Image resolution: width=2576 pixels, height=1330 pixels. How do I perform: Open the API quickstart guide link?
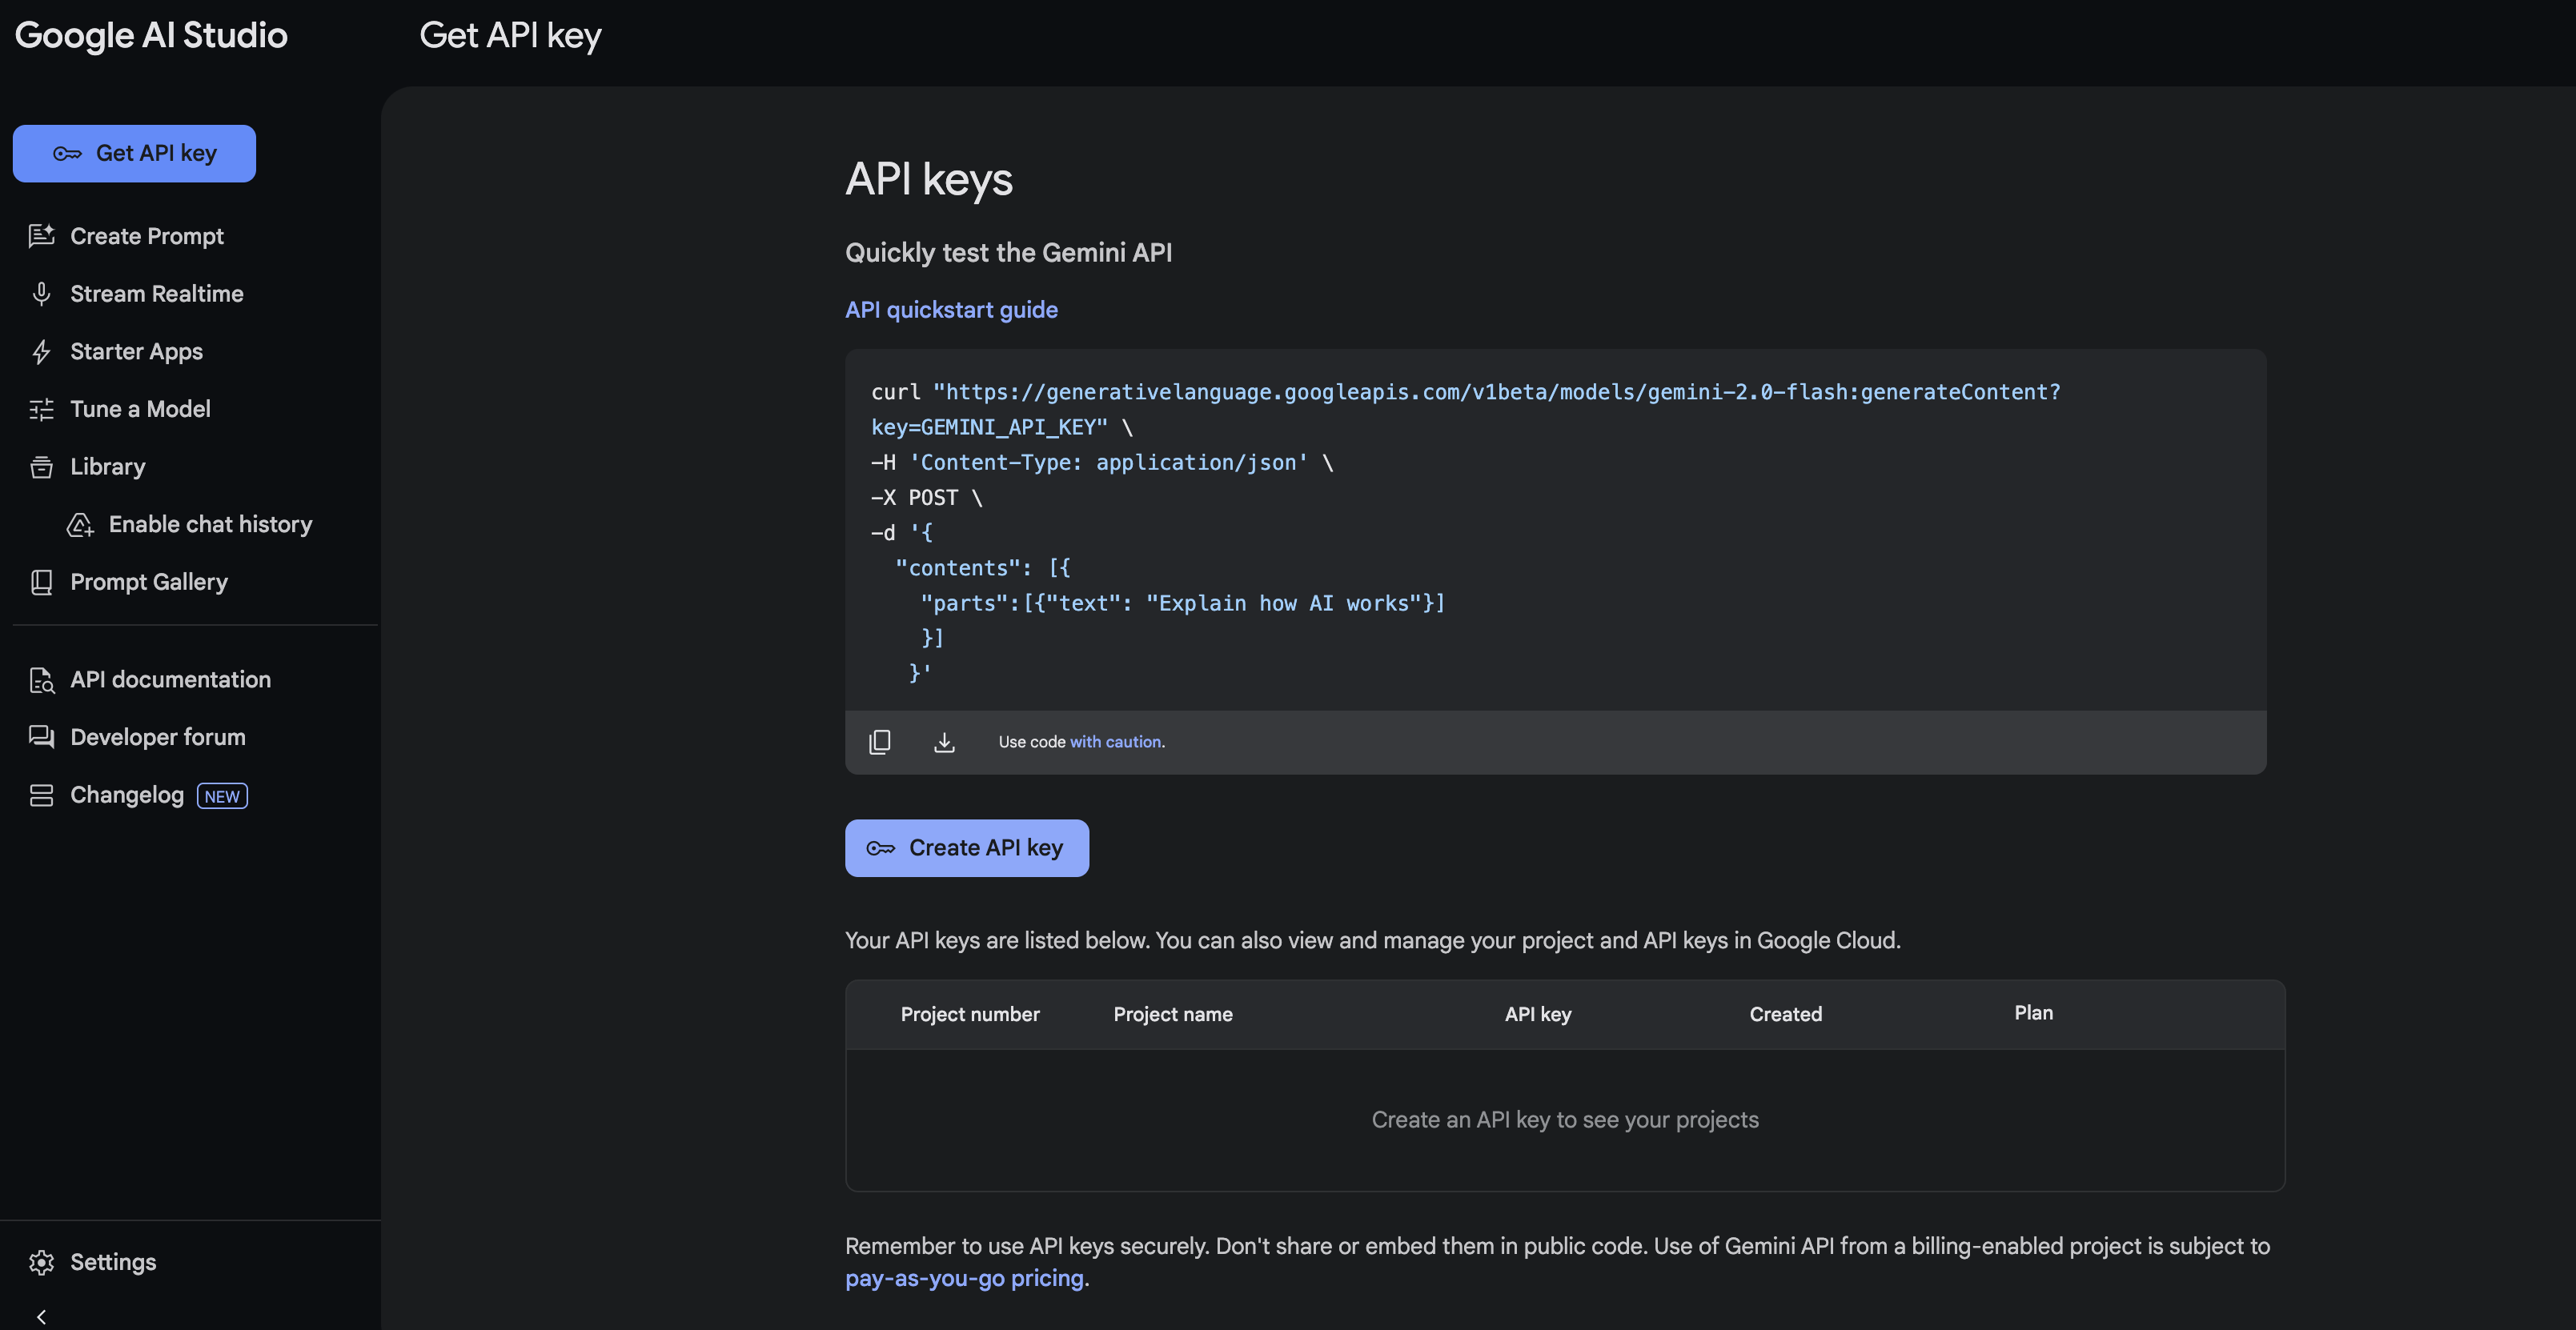point(951,310)
